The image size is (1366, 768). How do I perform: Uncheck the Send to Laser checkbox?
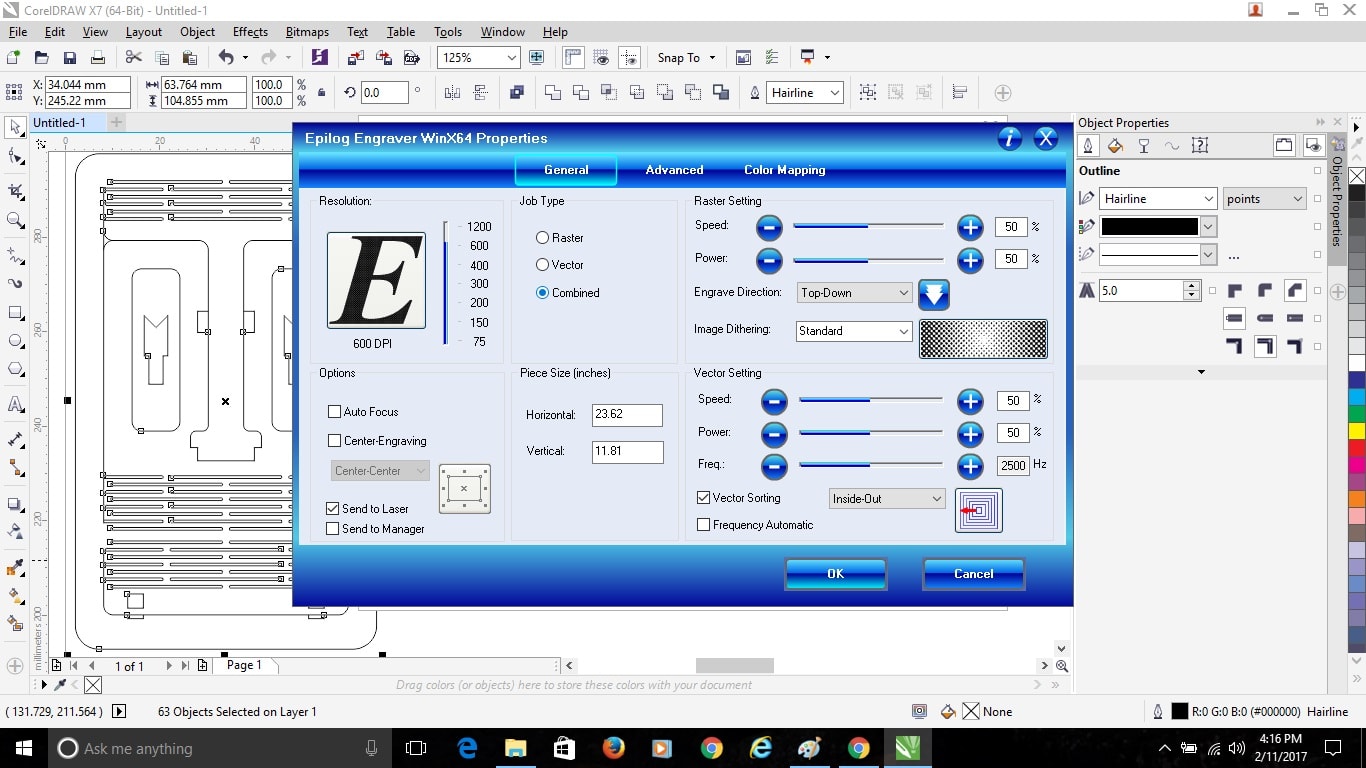tap(333, 509)
